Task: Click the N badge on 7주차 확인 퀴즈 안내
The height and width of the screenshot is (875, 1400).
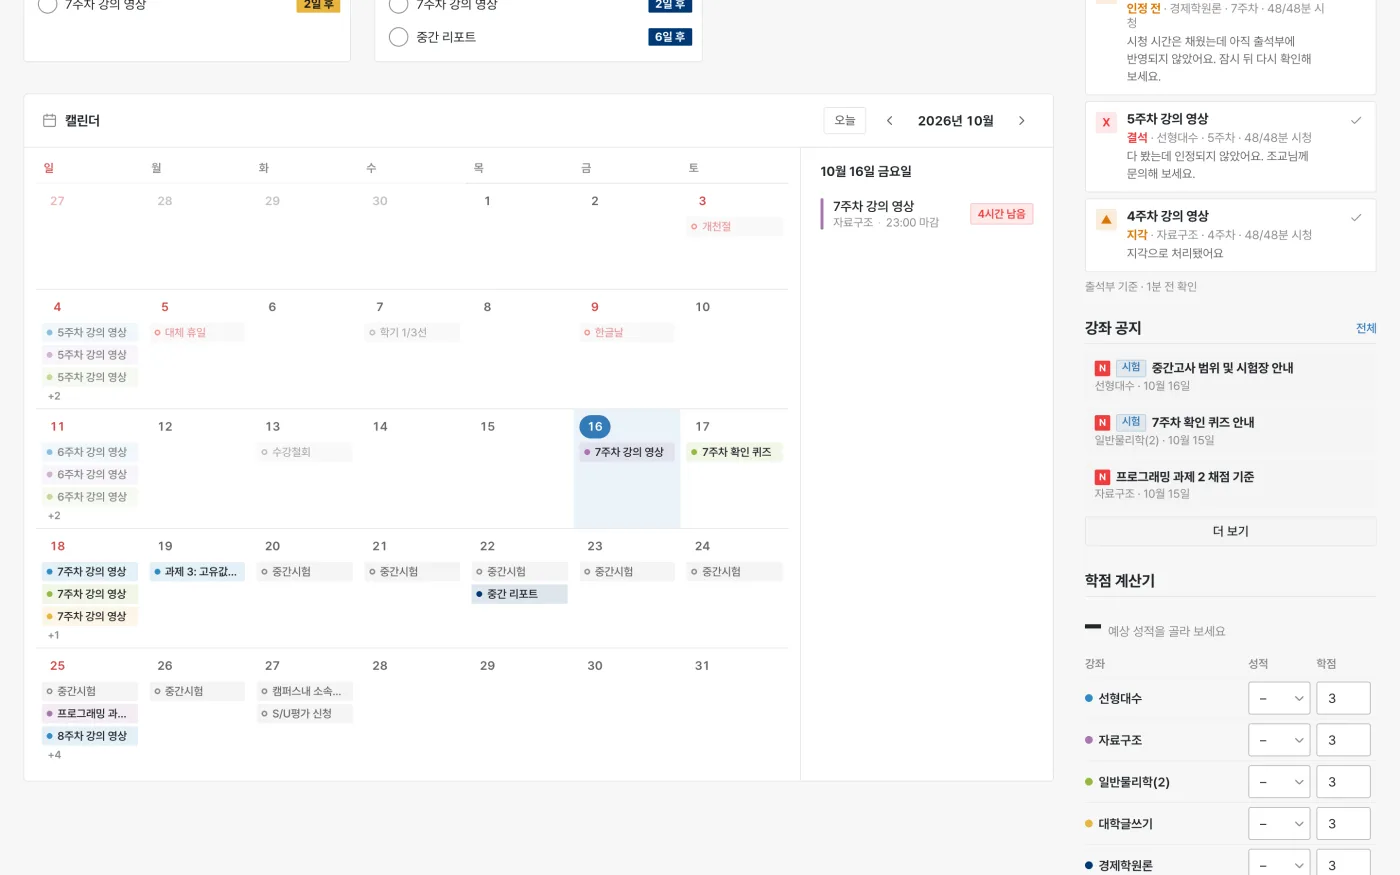Action: pos(1102,423)
